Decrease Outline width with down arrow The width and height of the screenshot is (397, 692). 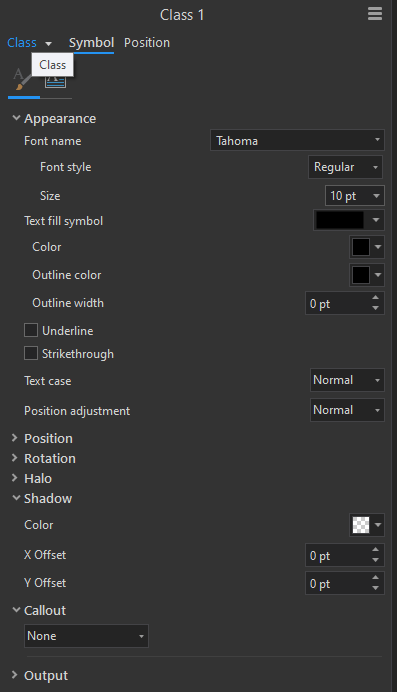(375, 308)
